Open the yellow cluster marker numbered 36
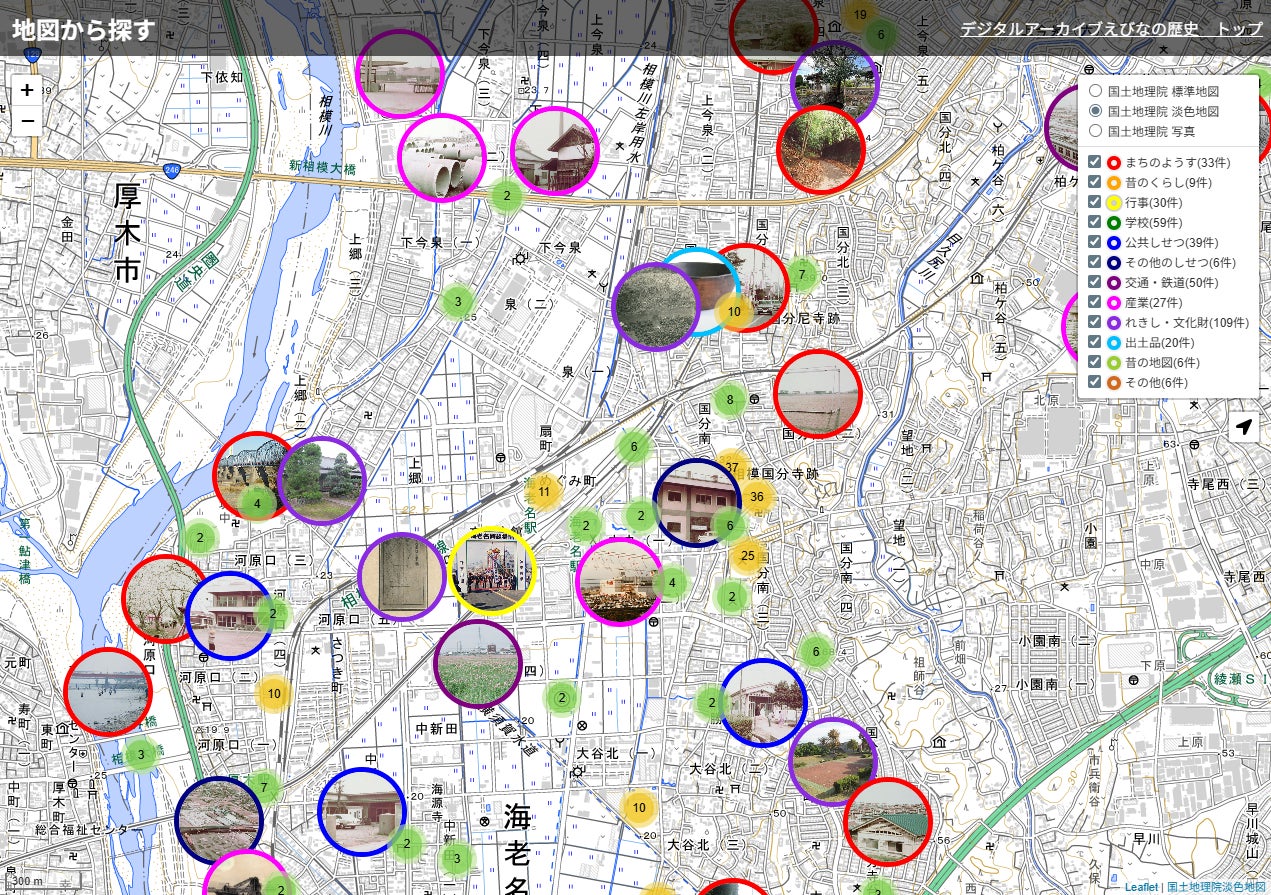This screenshot has width=1271, height=895. (757, 497)
